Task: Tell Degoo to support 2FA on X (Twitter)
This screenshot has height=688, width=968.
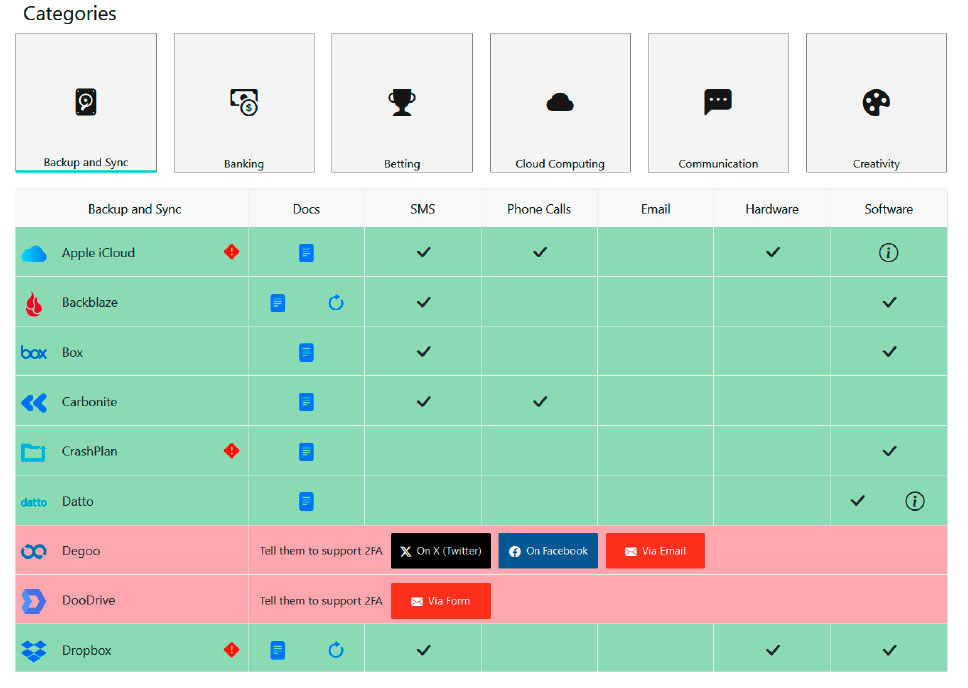Action: click(441, 551)
